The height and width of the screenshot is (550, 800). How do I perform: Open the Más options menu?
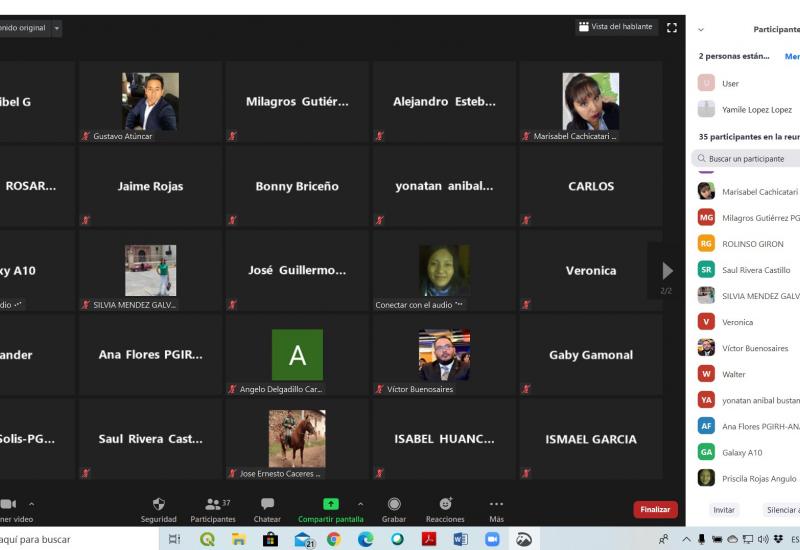(x=496, y=509)
